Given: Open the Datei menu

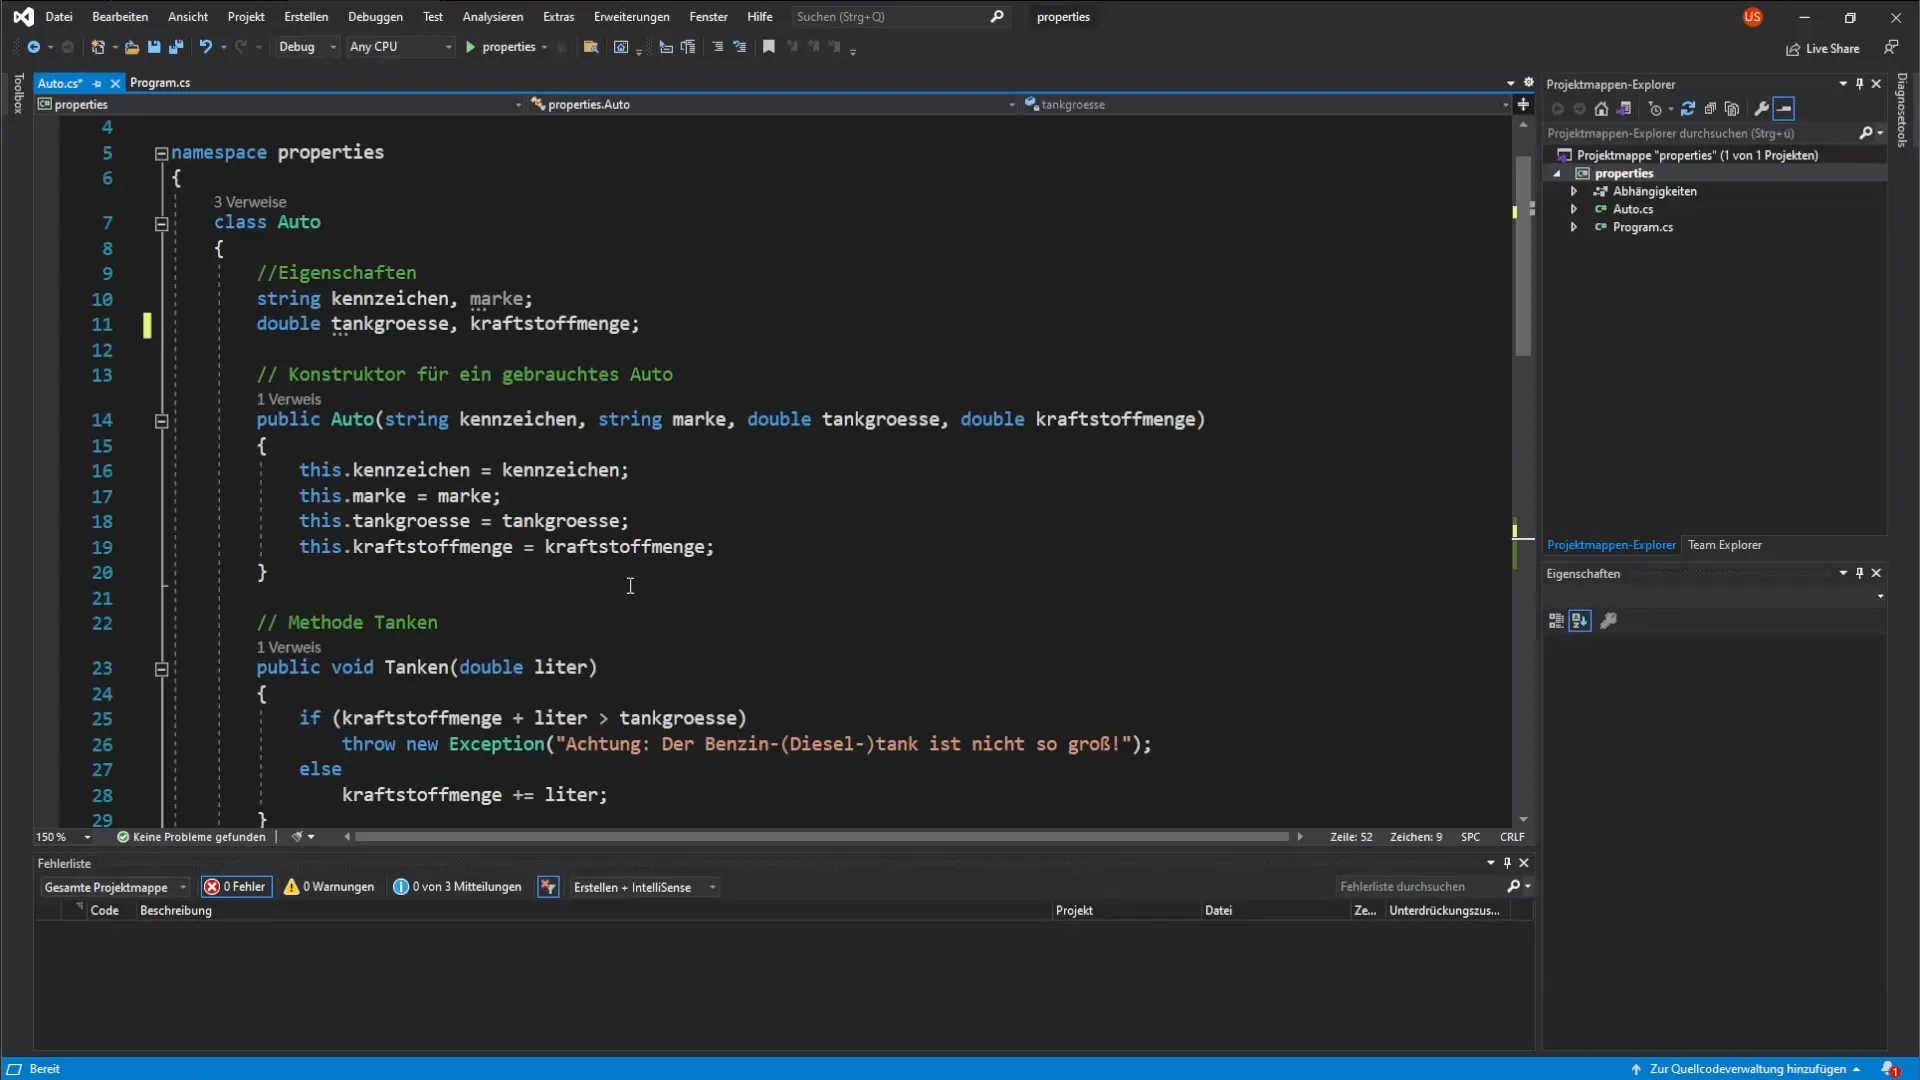Looking at the screenshot, I should pos(59,17).
